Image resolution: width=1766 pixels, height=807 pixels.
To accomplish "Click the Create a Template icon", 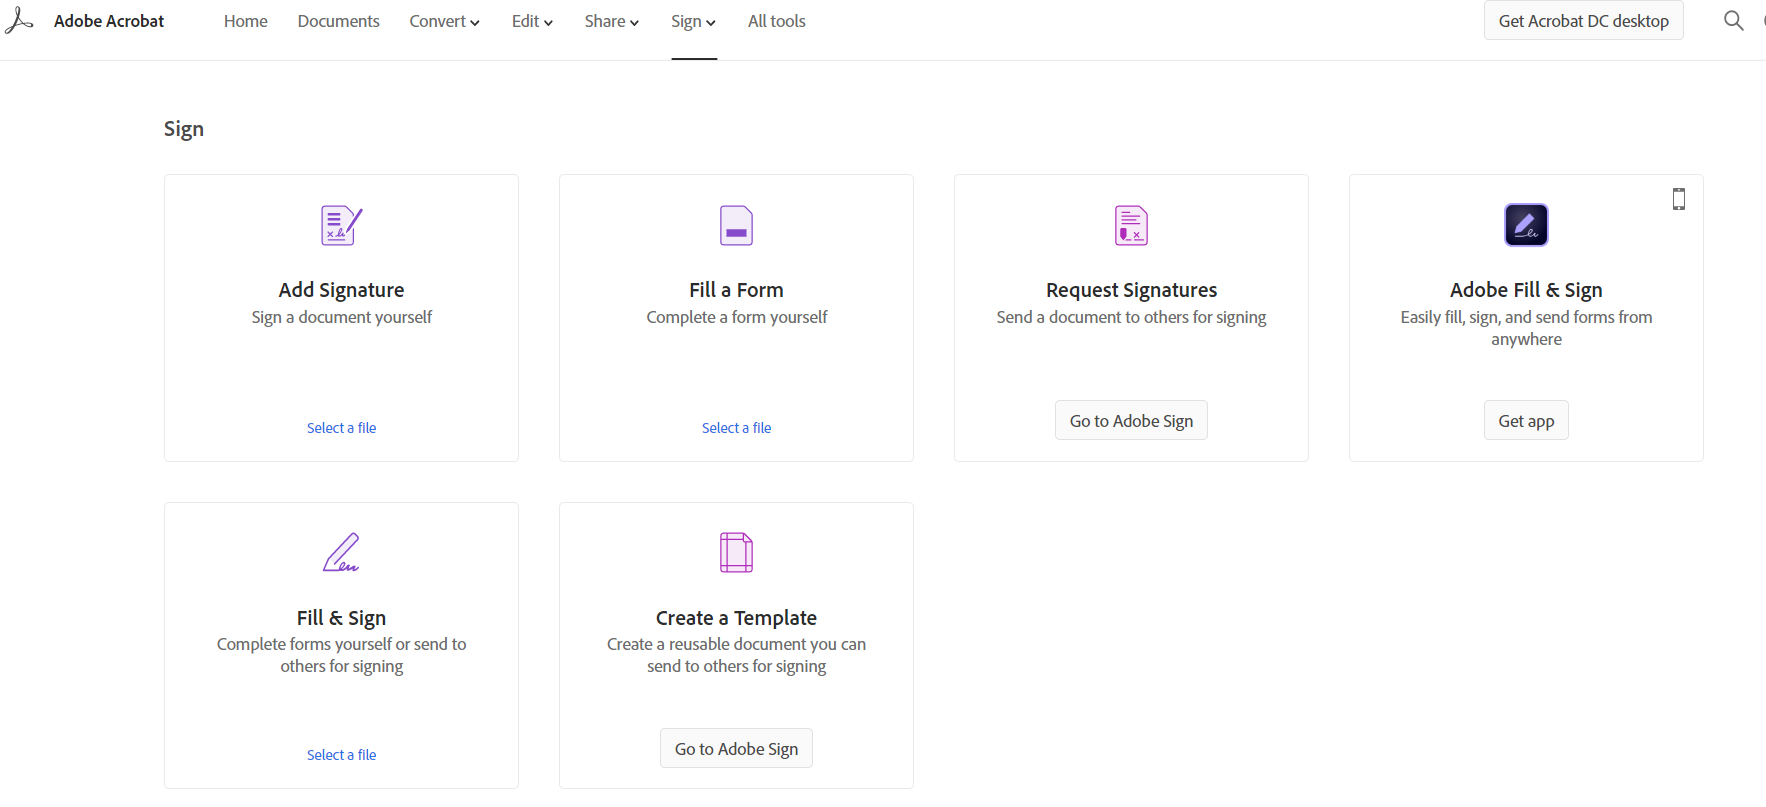I will [x=736, y=552].
